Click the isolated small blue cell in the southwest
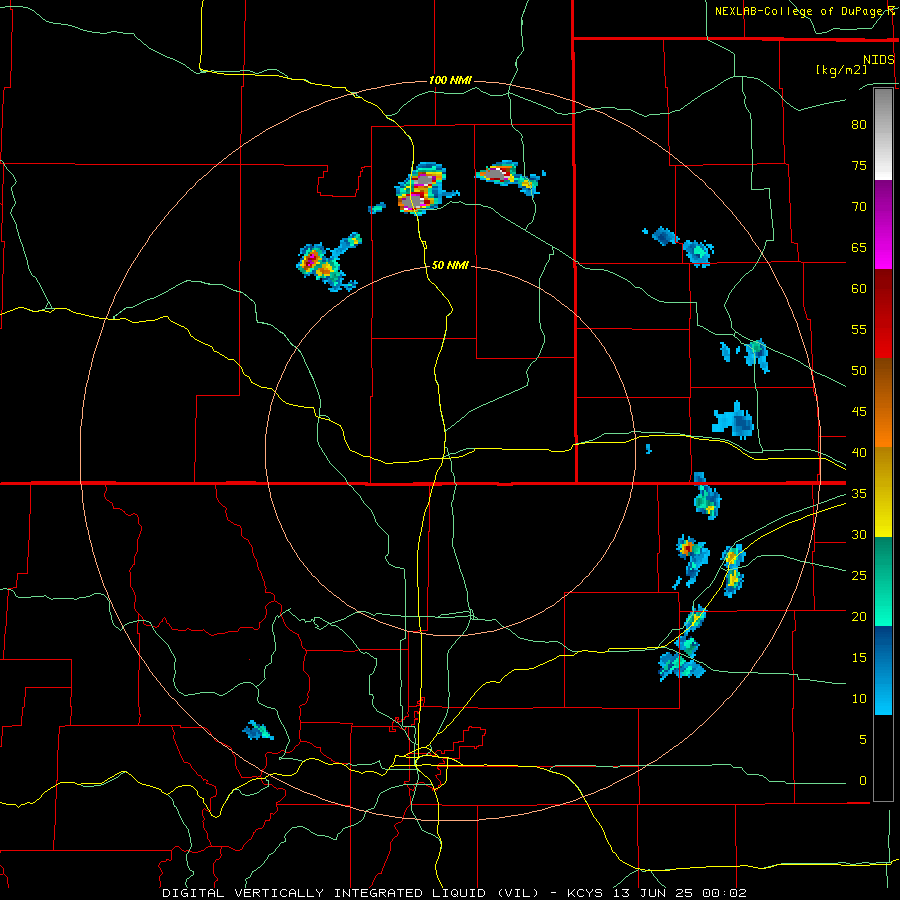The width and height of the screenshot is (900, 900). point(258,731)
